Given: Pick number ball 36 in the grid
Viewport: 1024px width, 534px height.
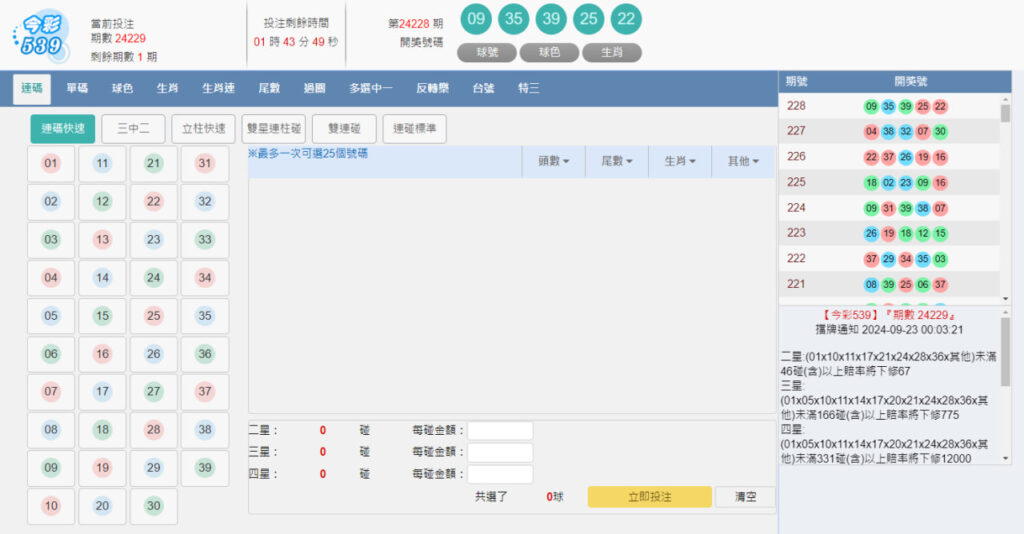Looking at the screenshot, I should point(205,354).
